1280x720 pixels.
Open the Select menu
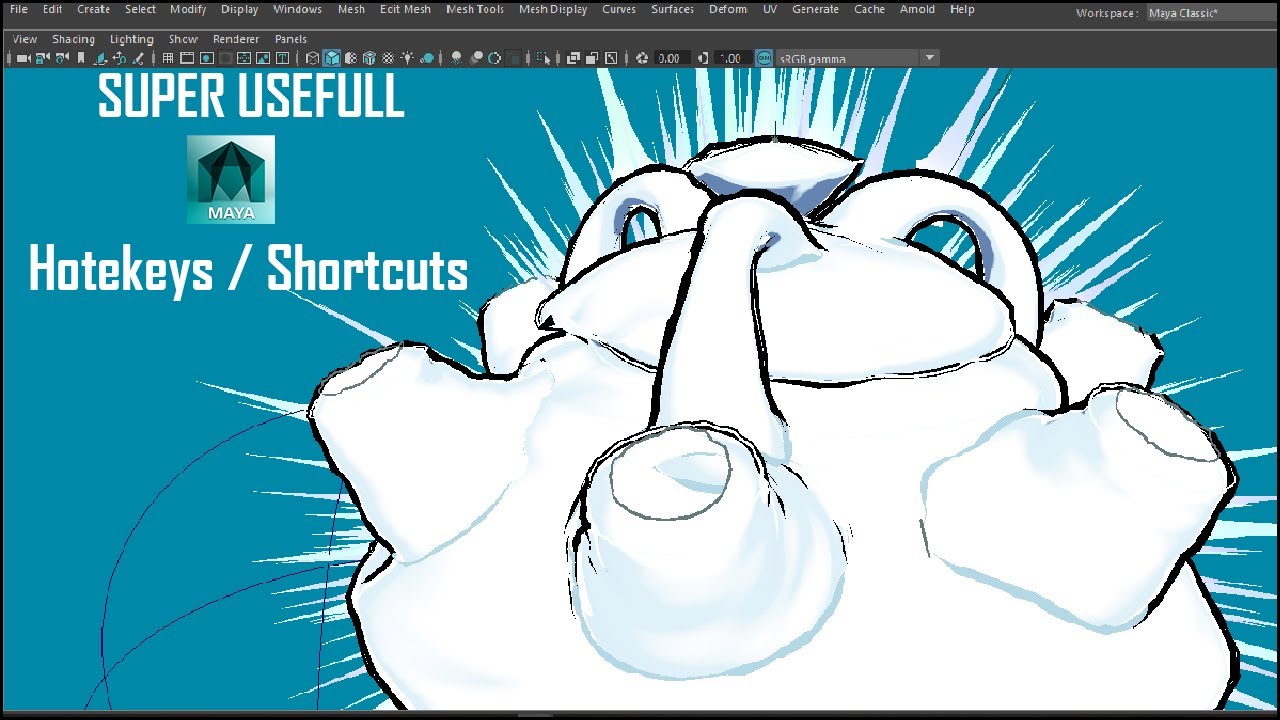click(x=140, y=9)
